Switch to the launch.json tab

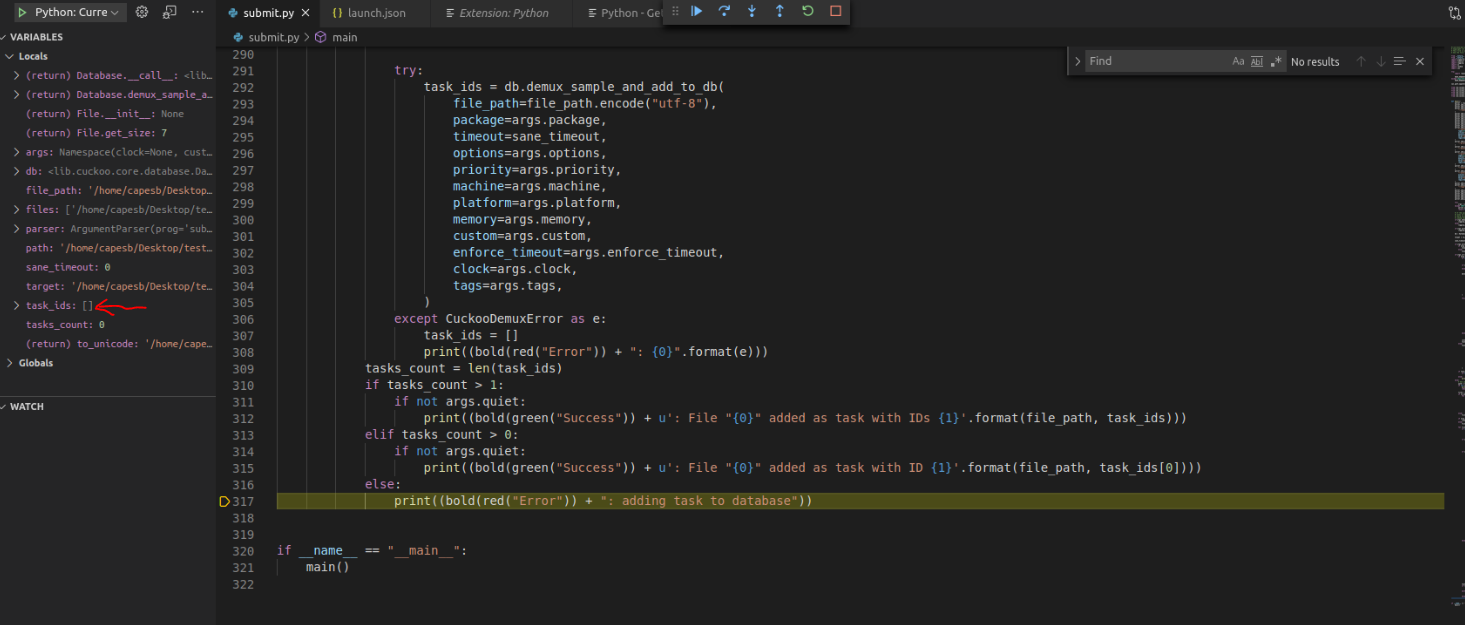375,14
